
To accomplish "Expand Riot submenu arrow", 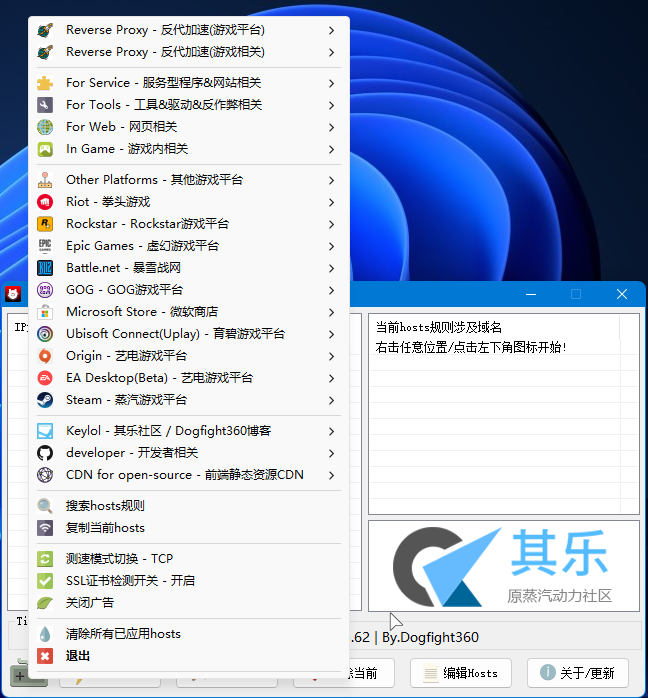I will pos(331,202).
